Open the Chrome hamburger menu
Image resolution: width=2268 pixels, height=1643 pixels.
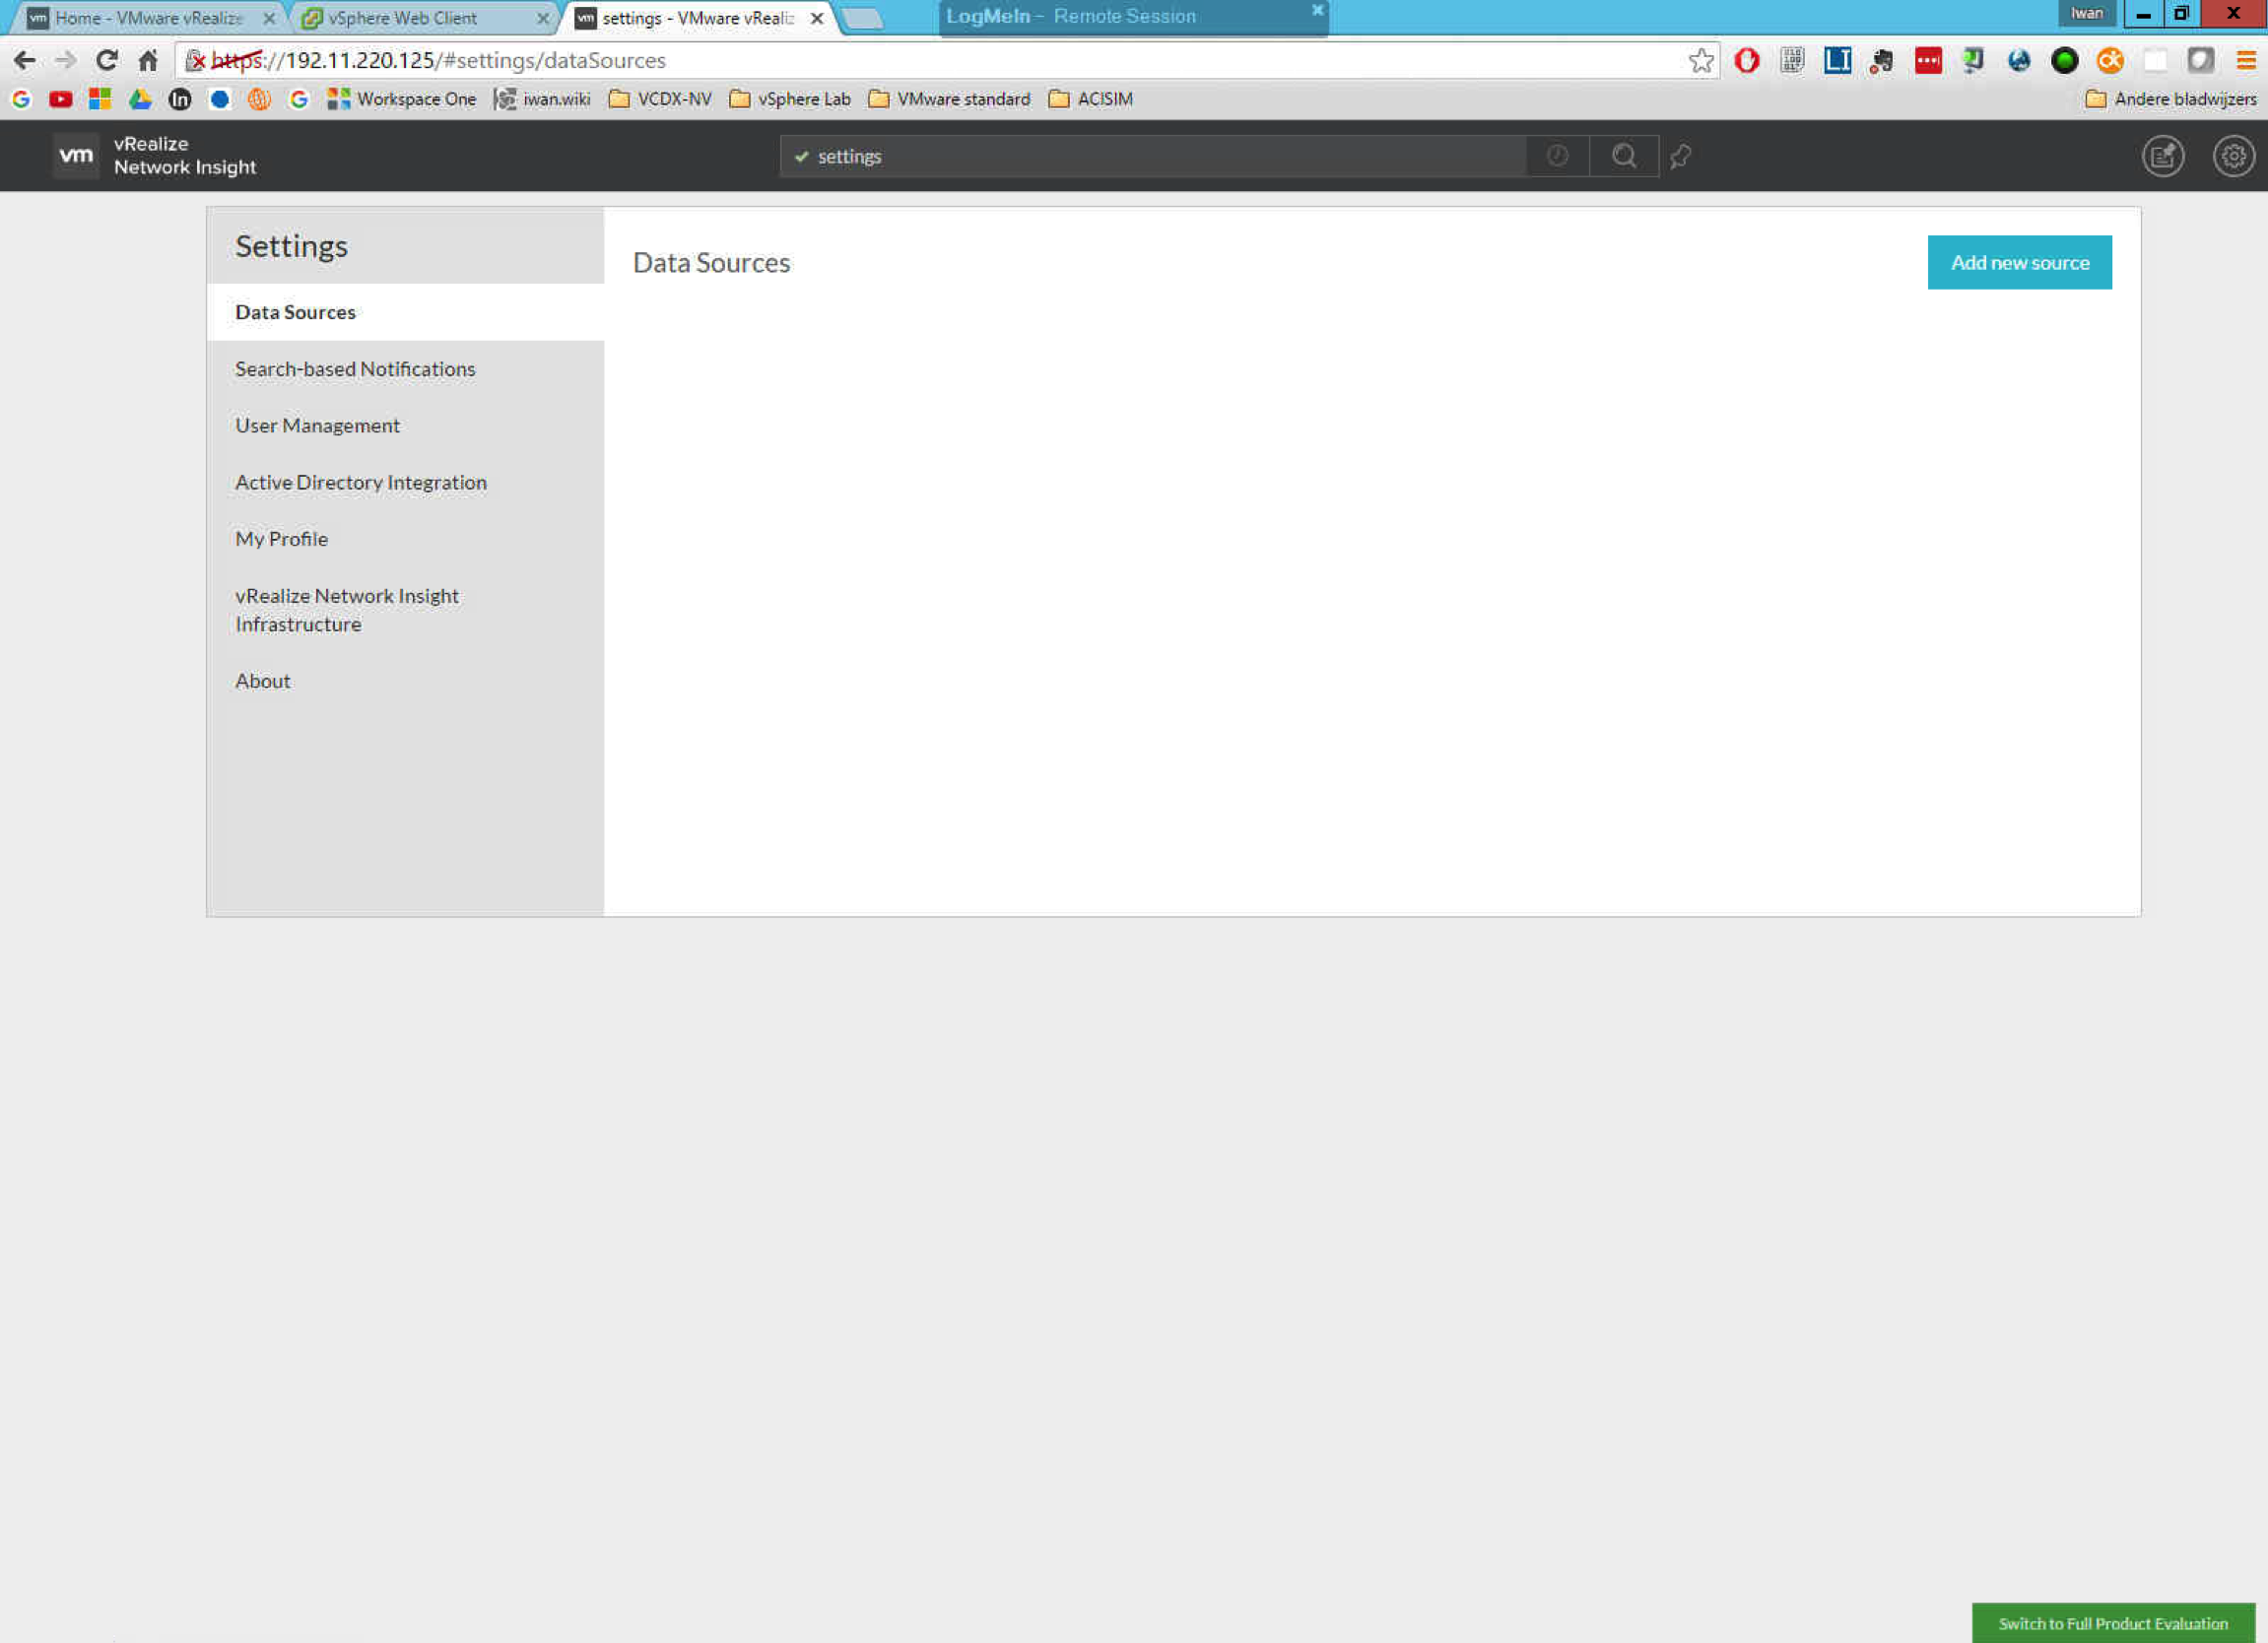(2246, 61)
